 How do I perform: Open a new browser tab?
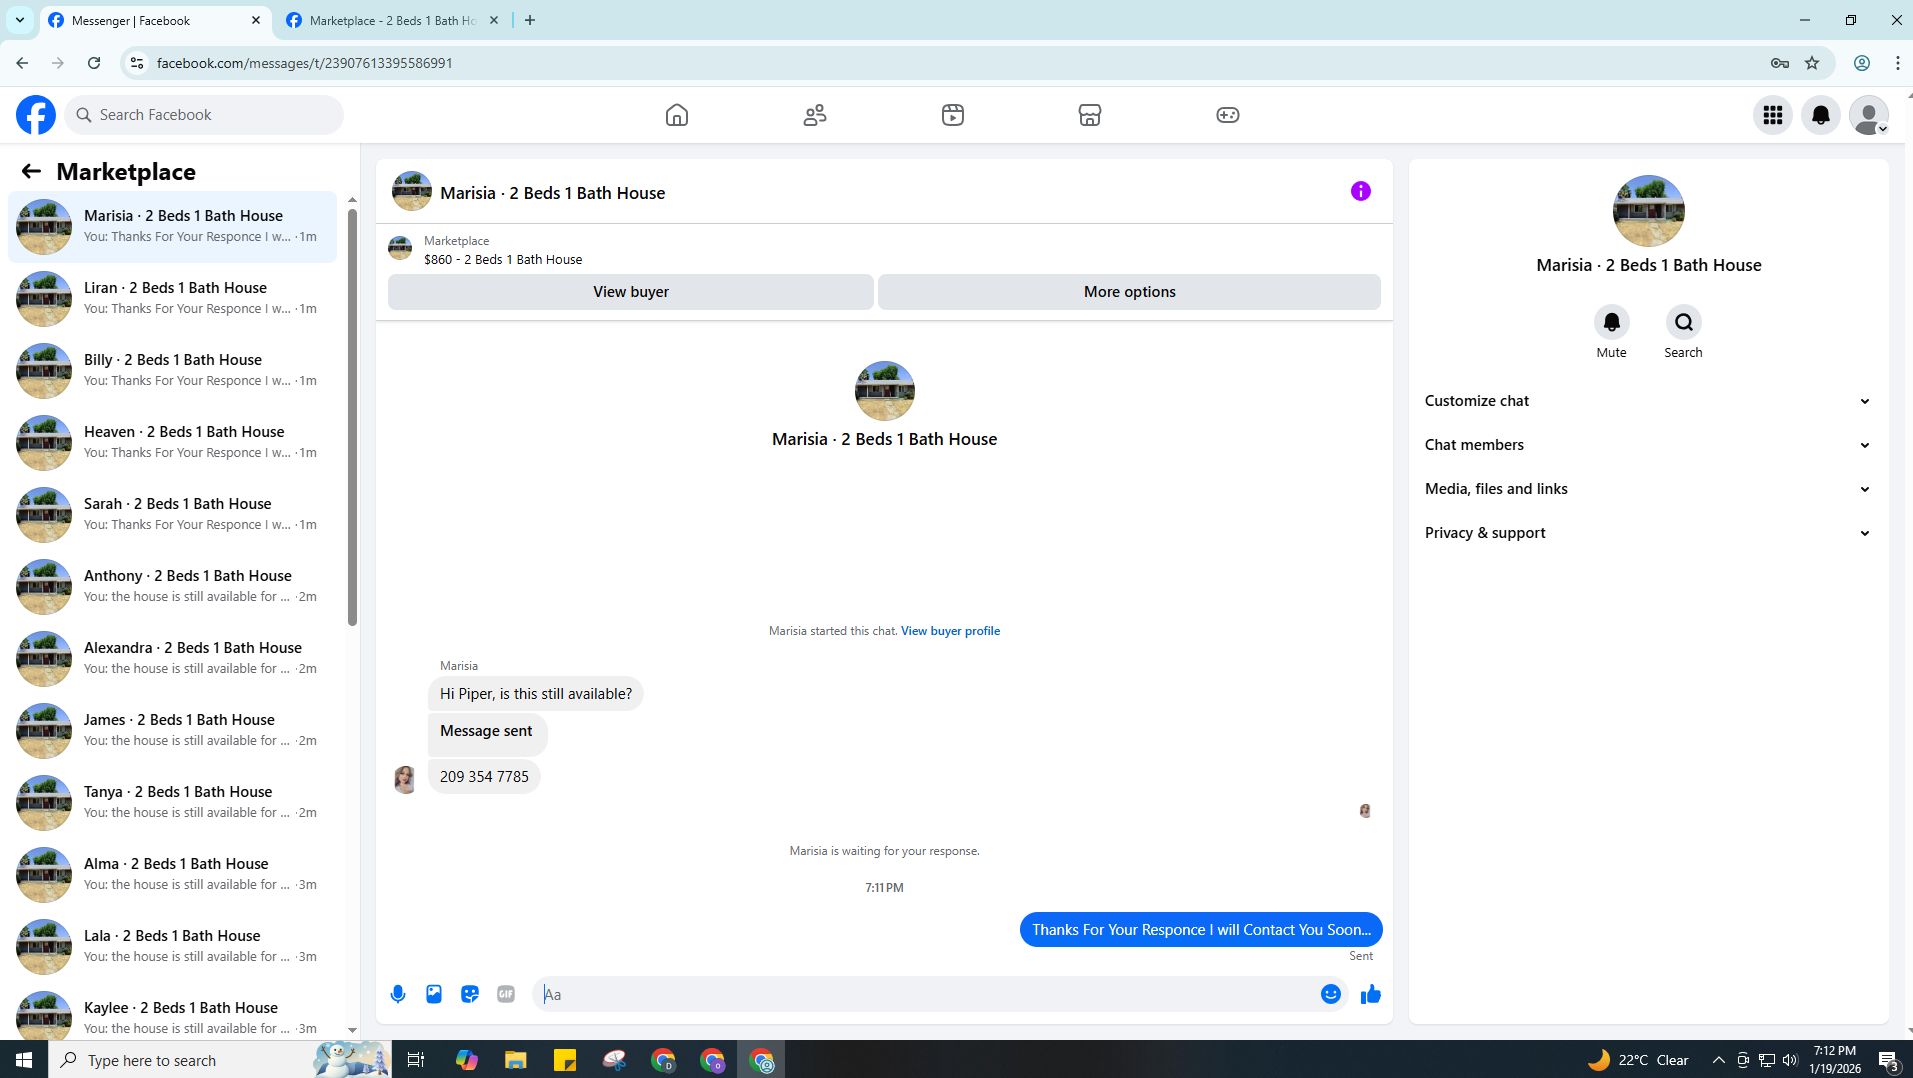(530, 20)
